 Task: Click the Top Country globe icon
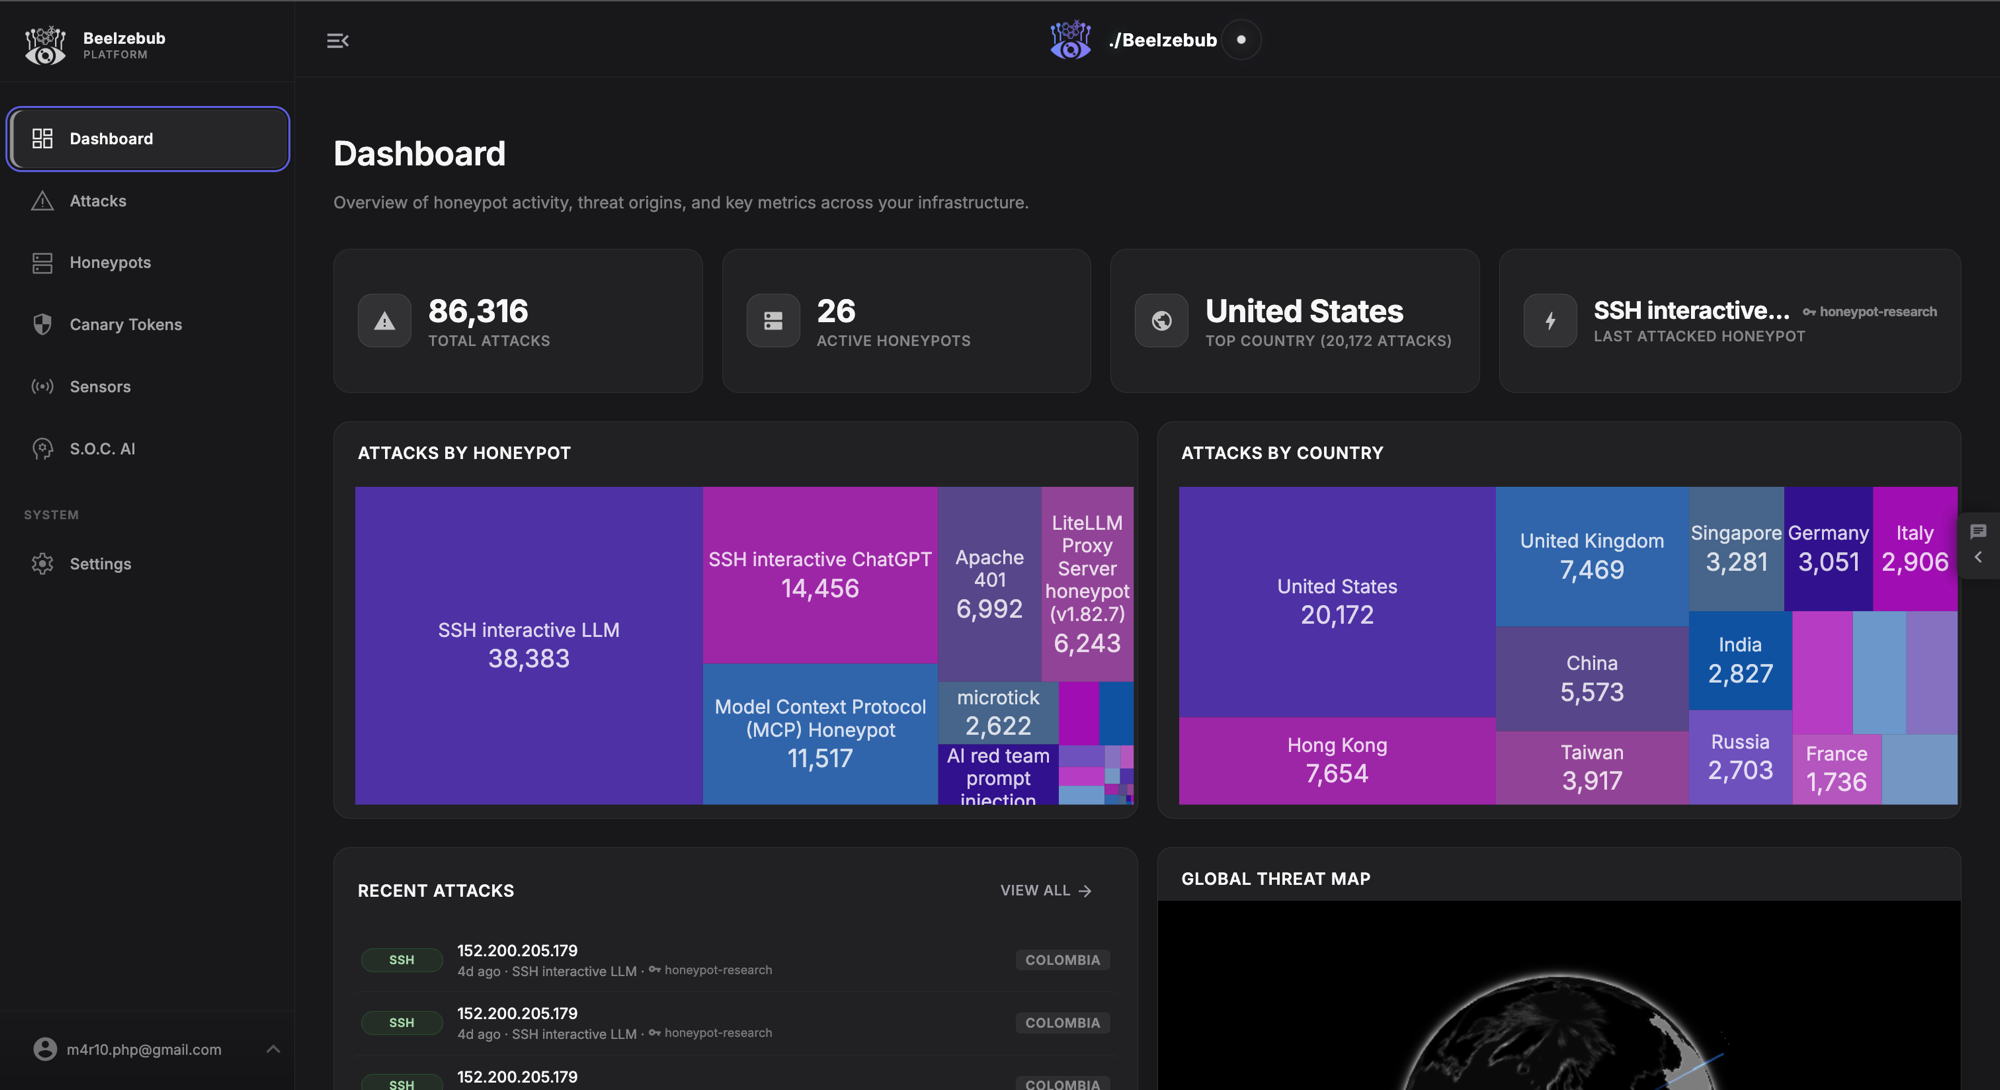click(x=1161, y=321)
